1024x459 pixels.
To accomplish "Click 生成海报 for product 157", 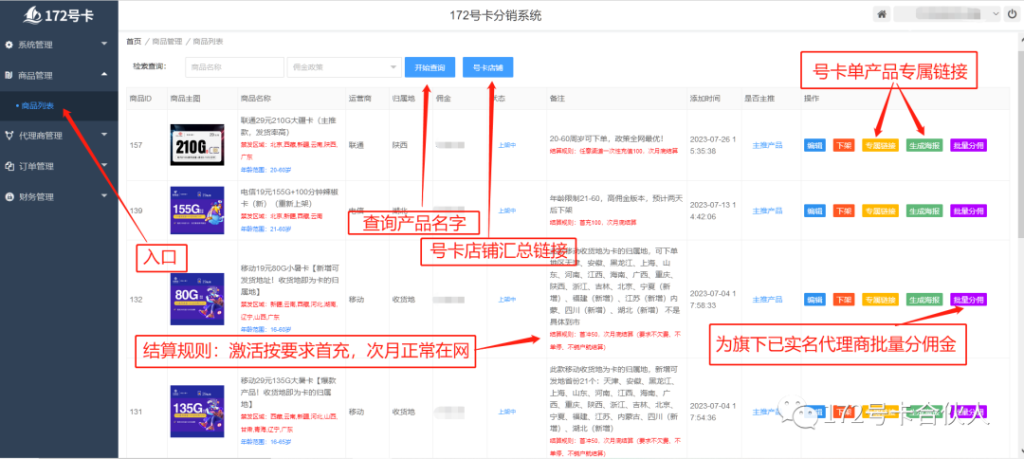I will pos(925,145).
